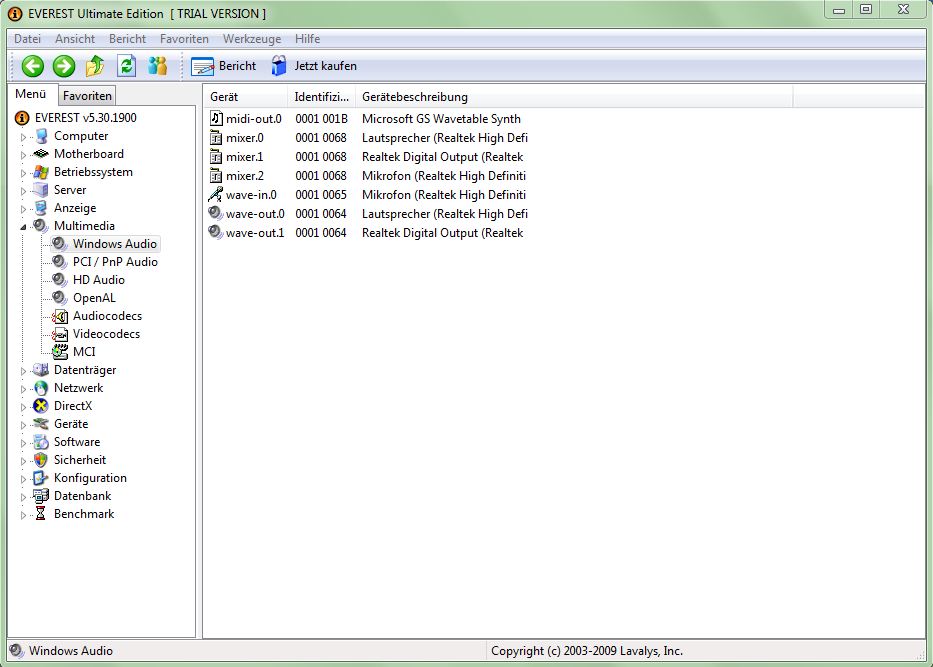Screen dimensions: 933x667
Task: Sort by the Identifizi... column header
Action: pos(322,97)
